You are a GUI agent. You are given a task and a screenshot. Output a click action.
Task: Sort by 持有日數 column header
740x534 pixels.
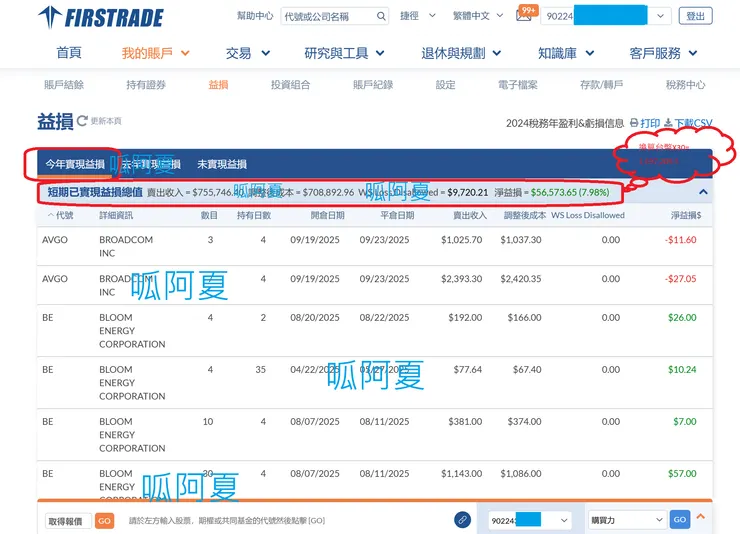pyautogui.click(x=254, y=215)
